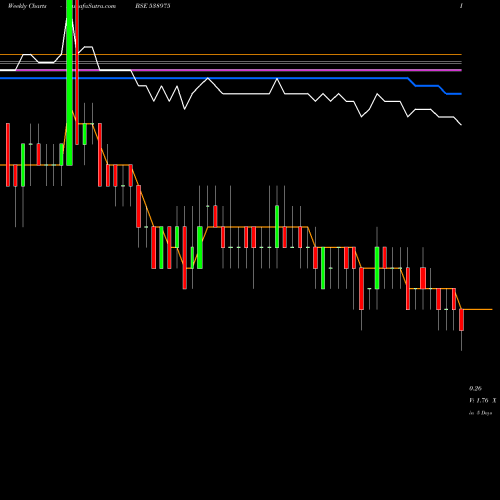Click the 'V: 1.76 X' volume text
500x500 pixels.
pyautogui.click(x=483, y=400)
